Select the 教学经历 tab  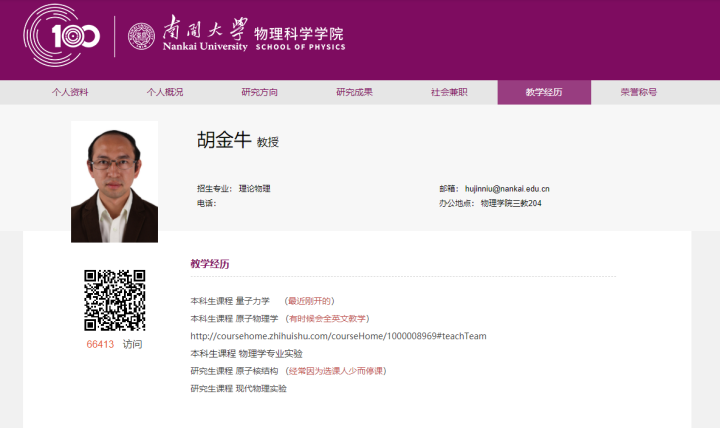pyautogui.click(x=544, y=92)
